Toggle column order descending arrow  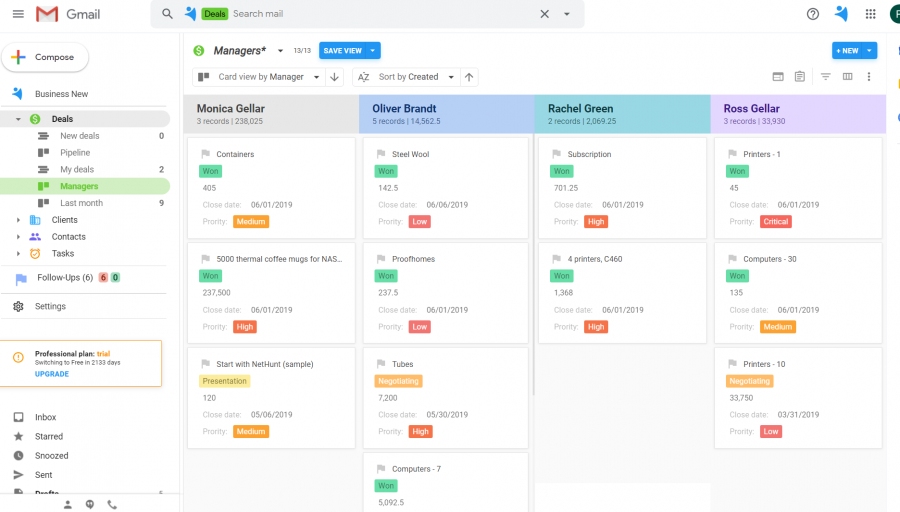pos(334,77)
